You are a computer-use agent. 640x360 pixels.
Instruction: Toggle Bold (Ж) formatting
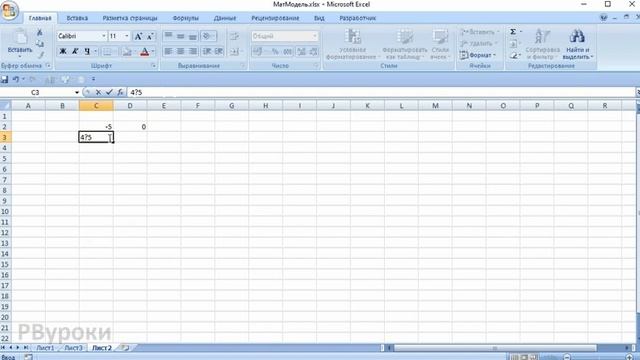(62, 51)
